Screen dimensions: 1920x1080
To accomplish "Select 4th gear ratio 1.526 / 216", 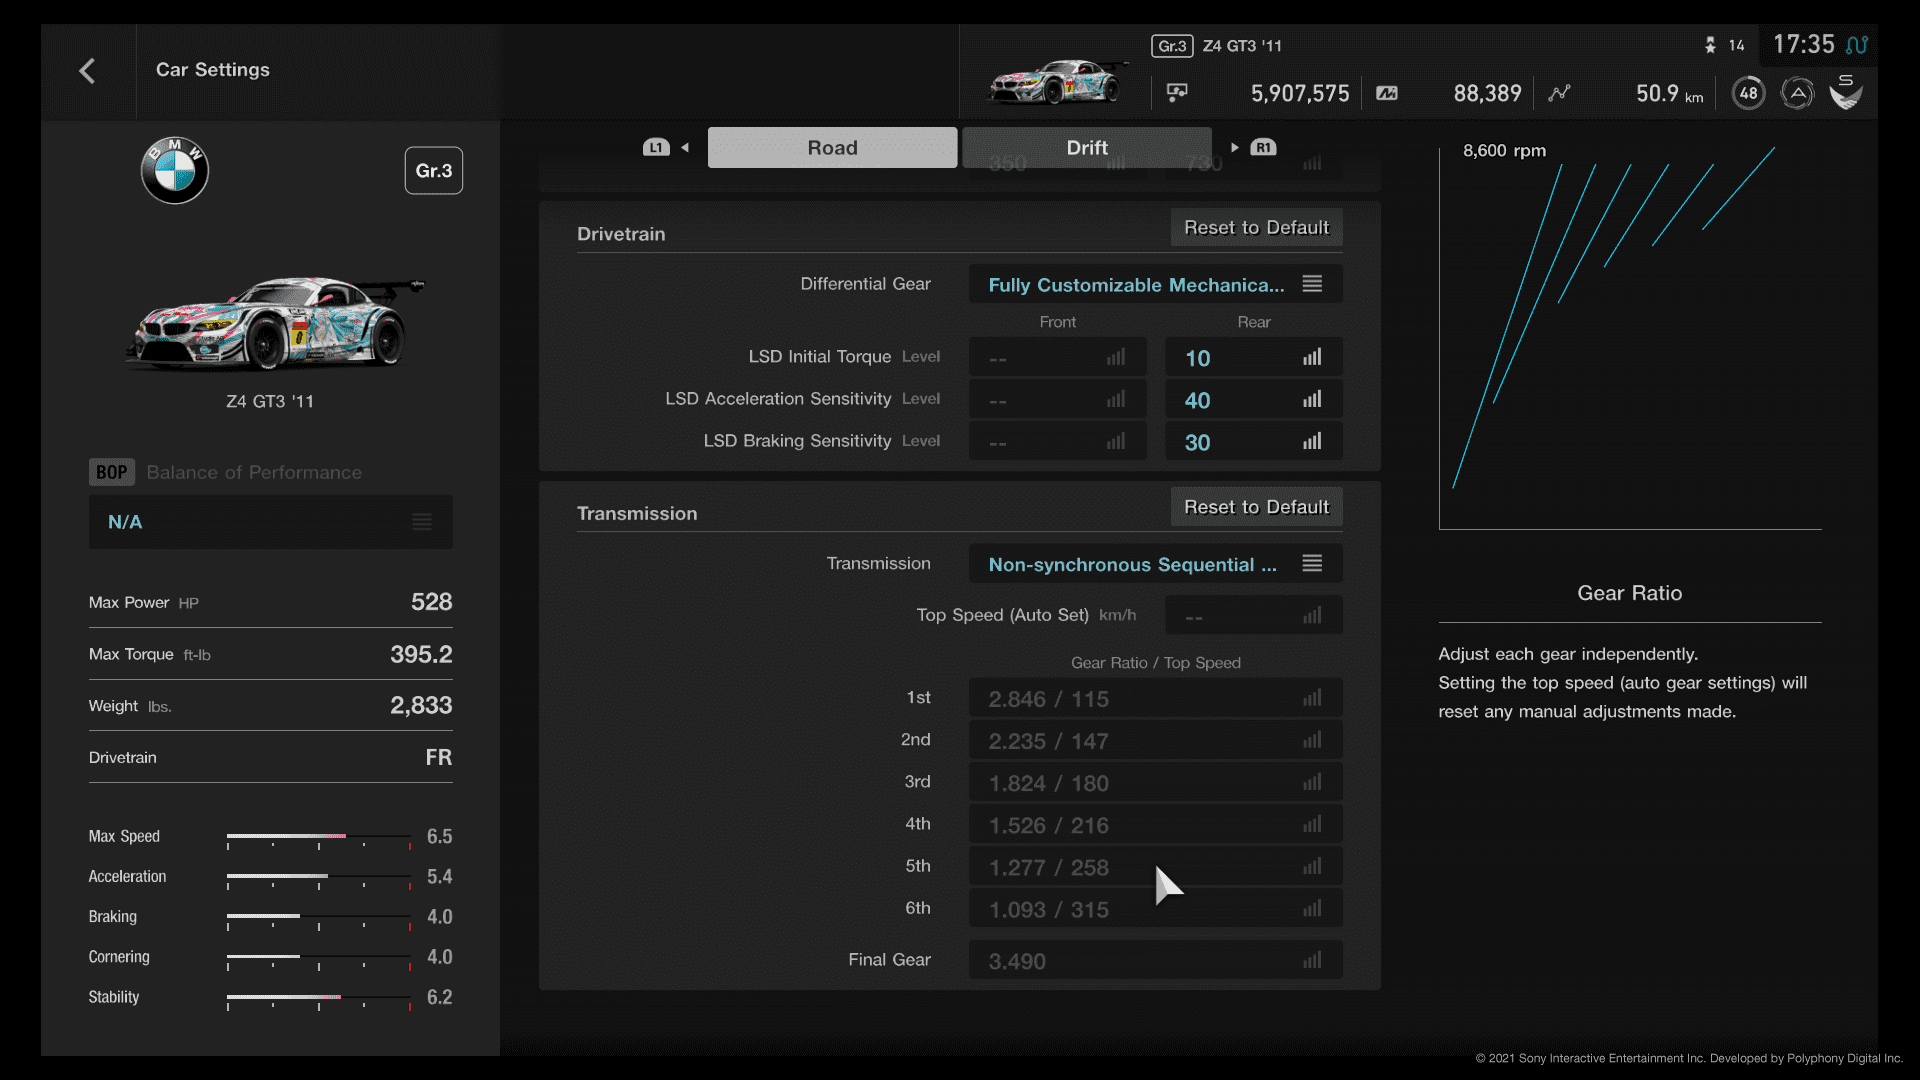I will pyautogui.click(x=1155, y=824).
